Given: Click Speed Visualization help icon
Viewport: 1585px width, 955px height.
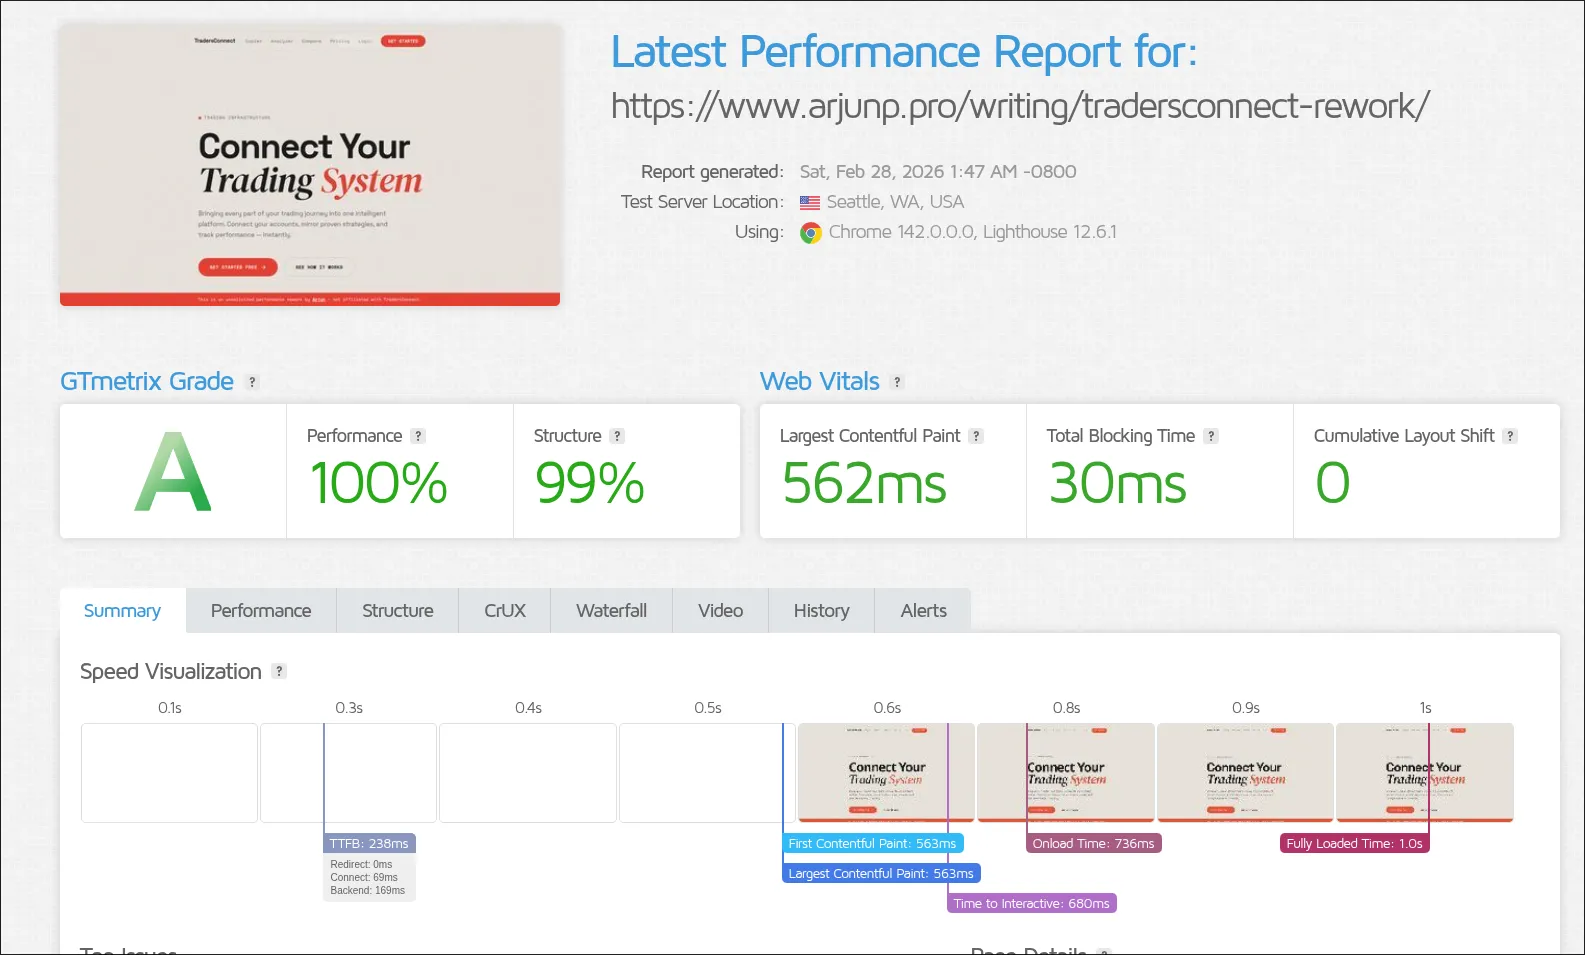Looking at the screenshot, I should pos(279,672).
